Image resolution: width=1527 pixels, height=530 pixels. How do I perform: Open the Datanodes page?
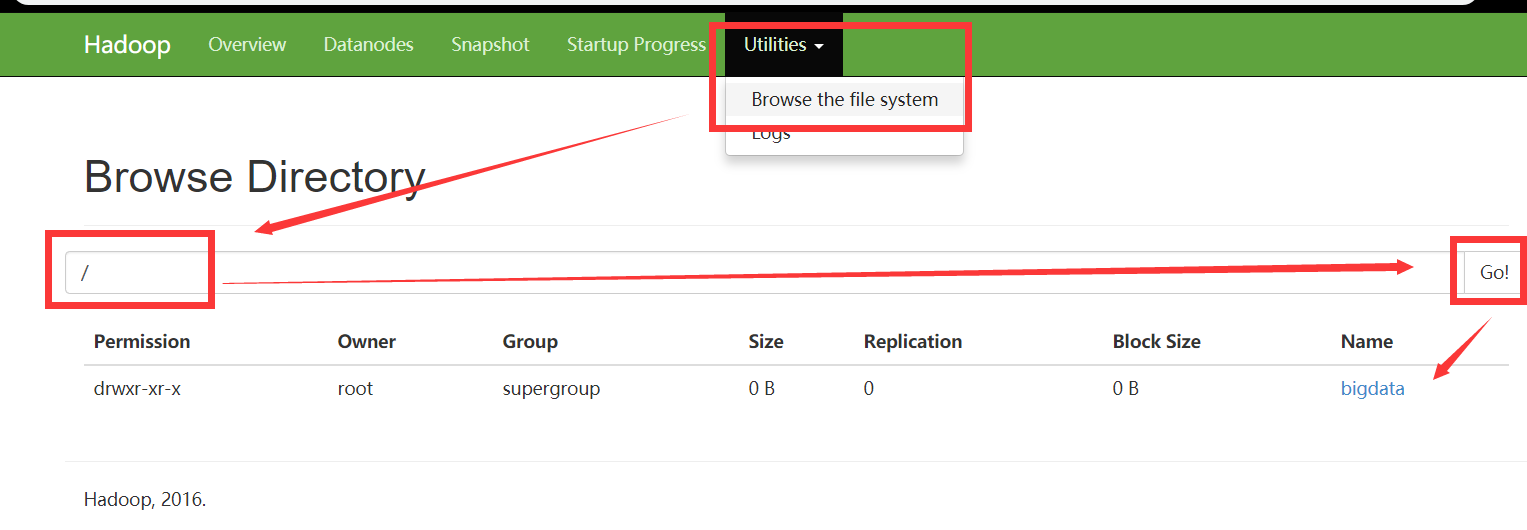tap(368, 45)
